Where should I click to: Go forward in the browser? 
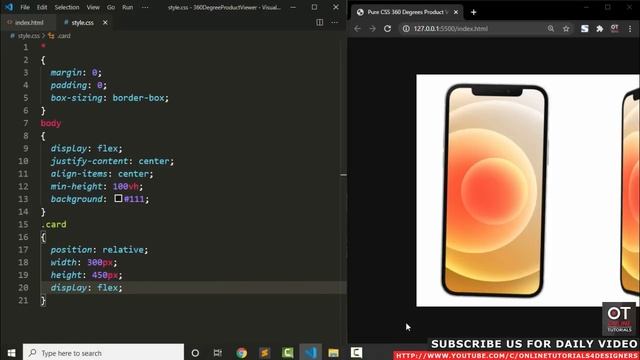click(372, 29)
